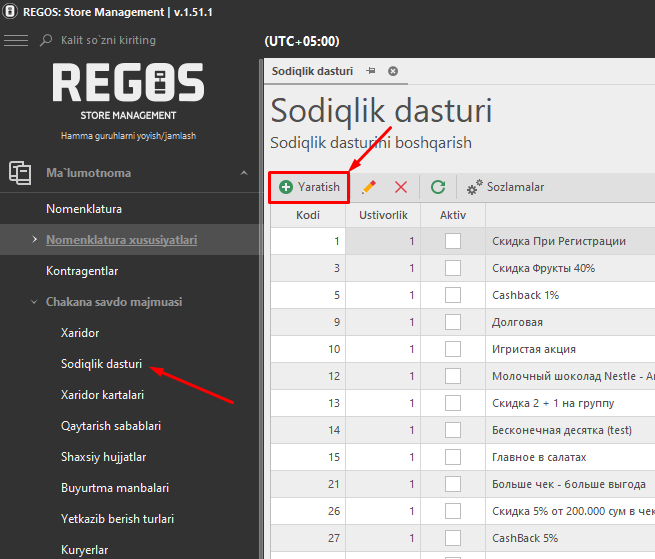Image resolution: width=655 pixels, height=559 pixels.
Task: Open Xaridor kartalari in sidebar
Action: 102,395
